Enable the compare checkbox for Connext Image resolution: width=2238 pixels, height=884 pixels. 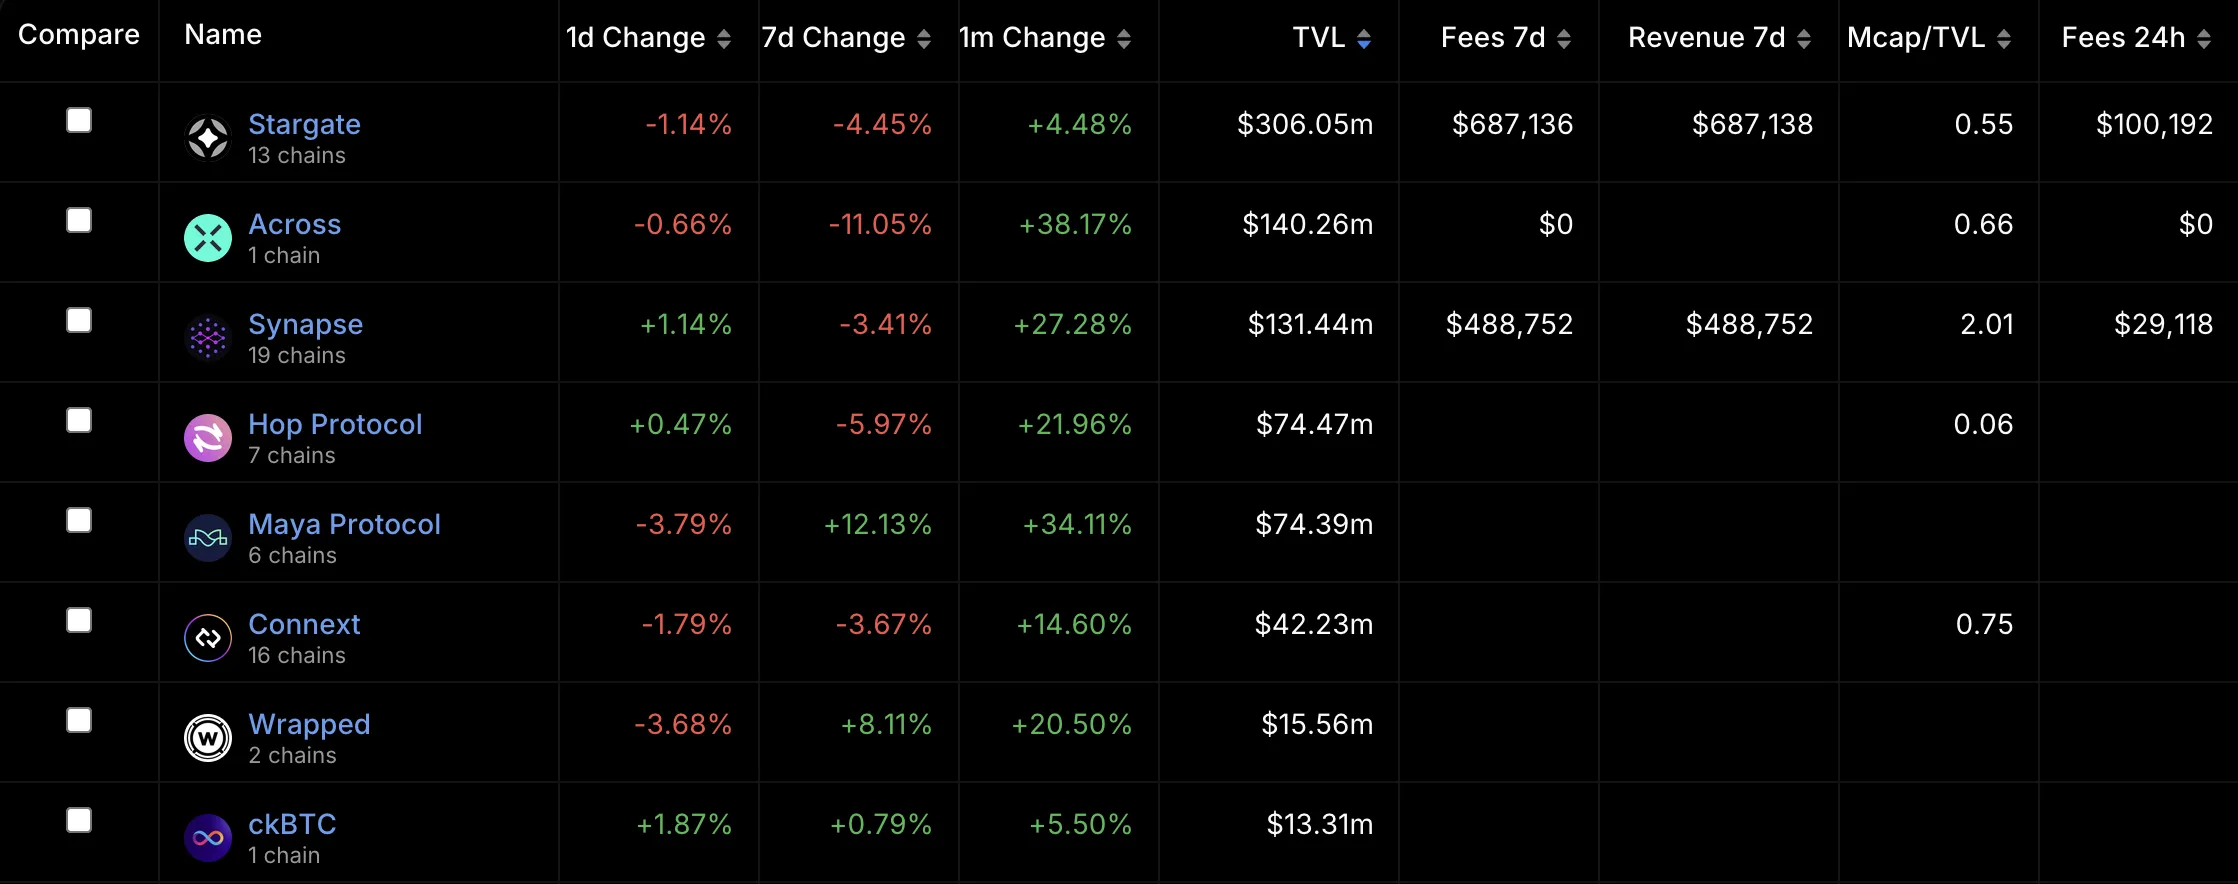pos(79,620)
